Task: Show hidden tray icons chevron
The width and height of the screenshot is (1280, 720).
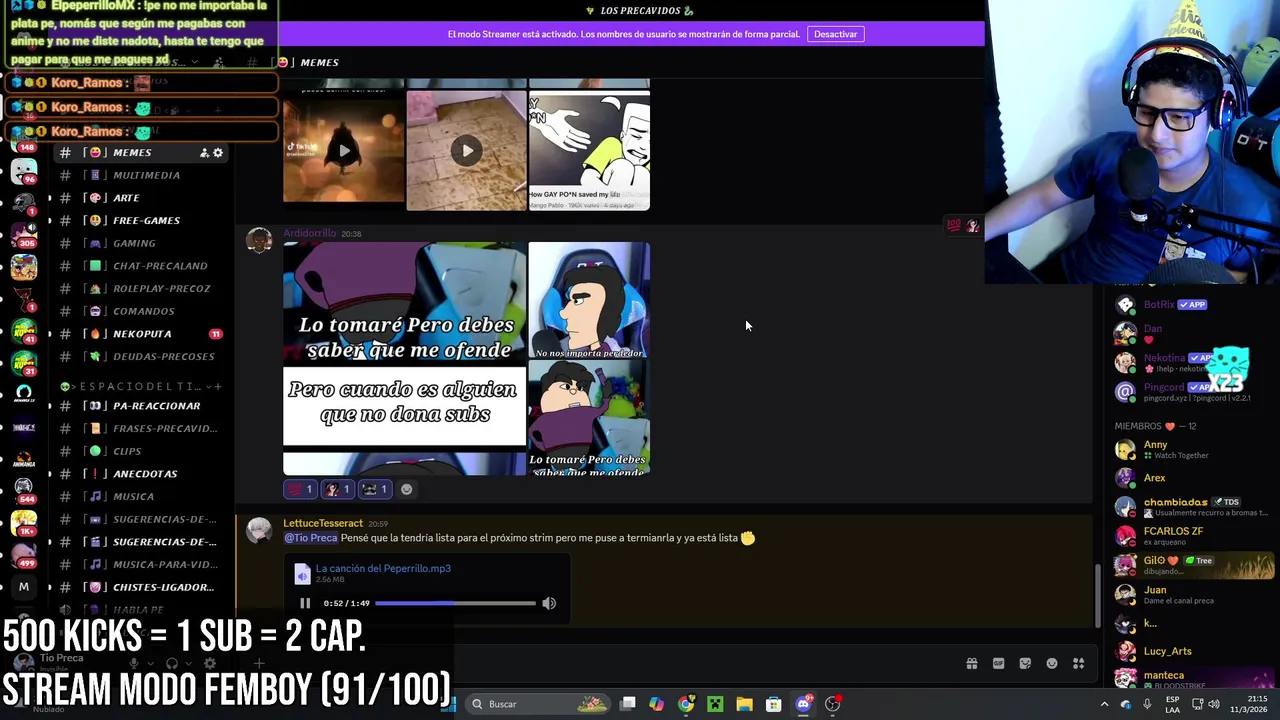Action: (x=1104, y=704)
